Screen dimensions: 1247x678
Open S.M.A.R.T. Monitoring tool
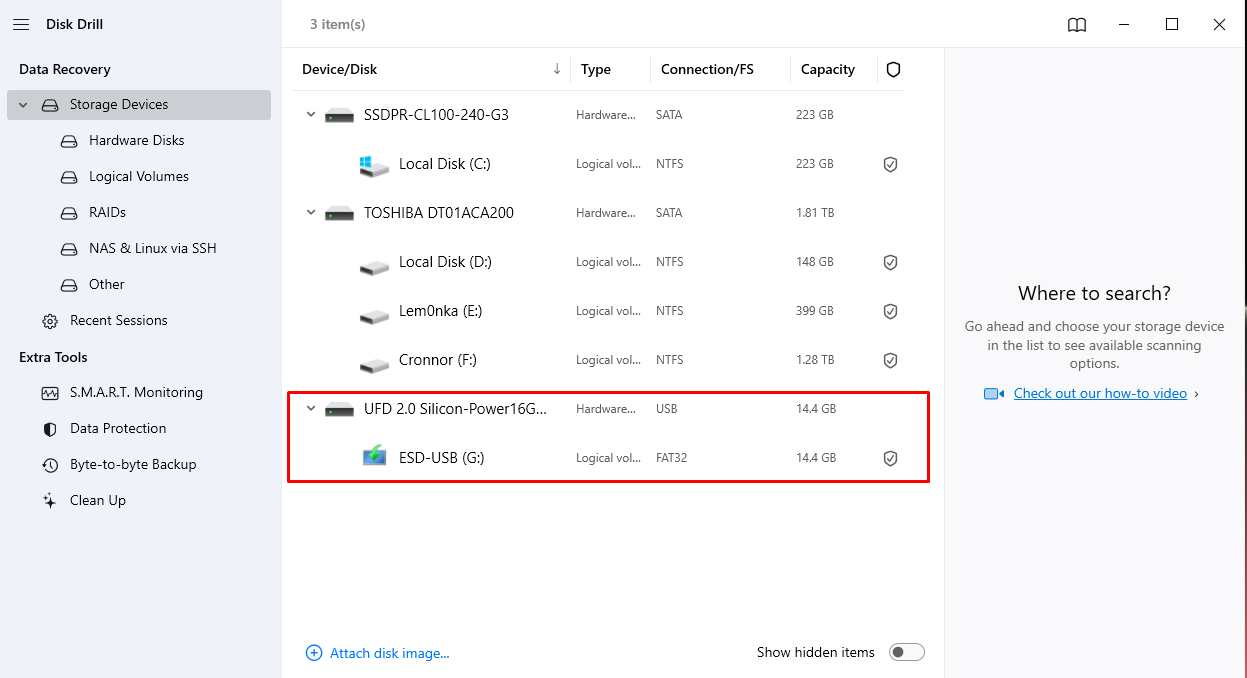click(x=136, y=393)
